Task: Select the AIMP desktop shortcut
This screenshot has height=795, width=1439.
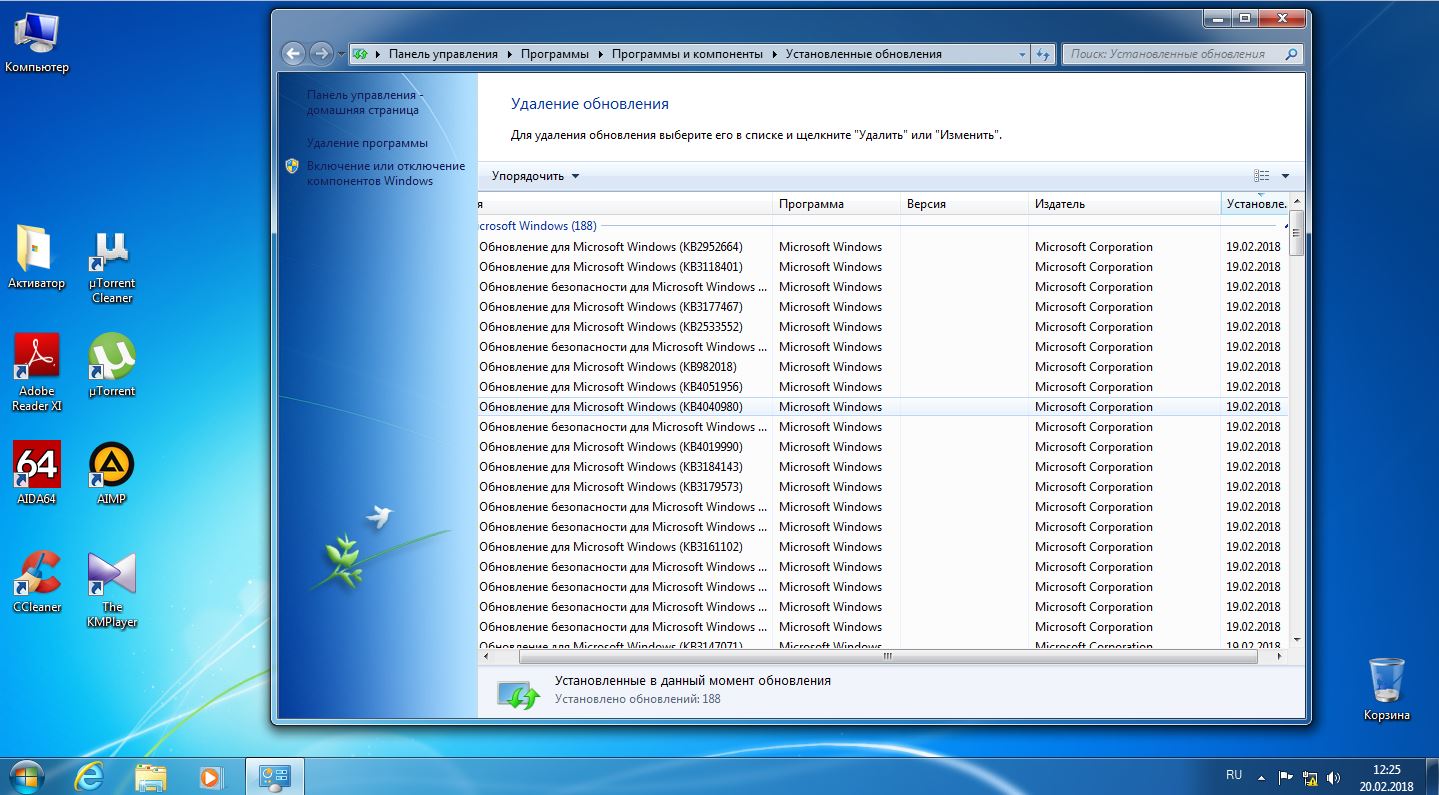Action: tap(112, 473)
